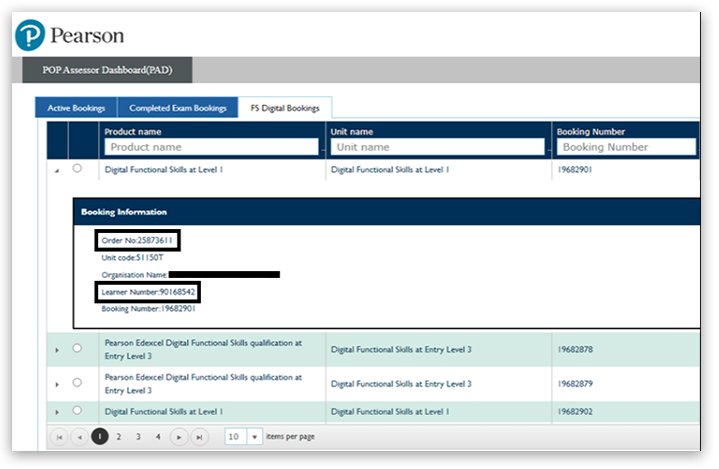Screen dimensions: 719x469
Task: Expand the booking 19682878 row details
Action: (x=57, y=349)
